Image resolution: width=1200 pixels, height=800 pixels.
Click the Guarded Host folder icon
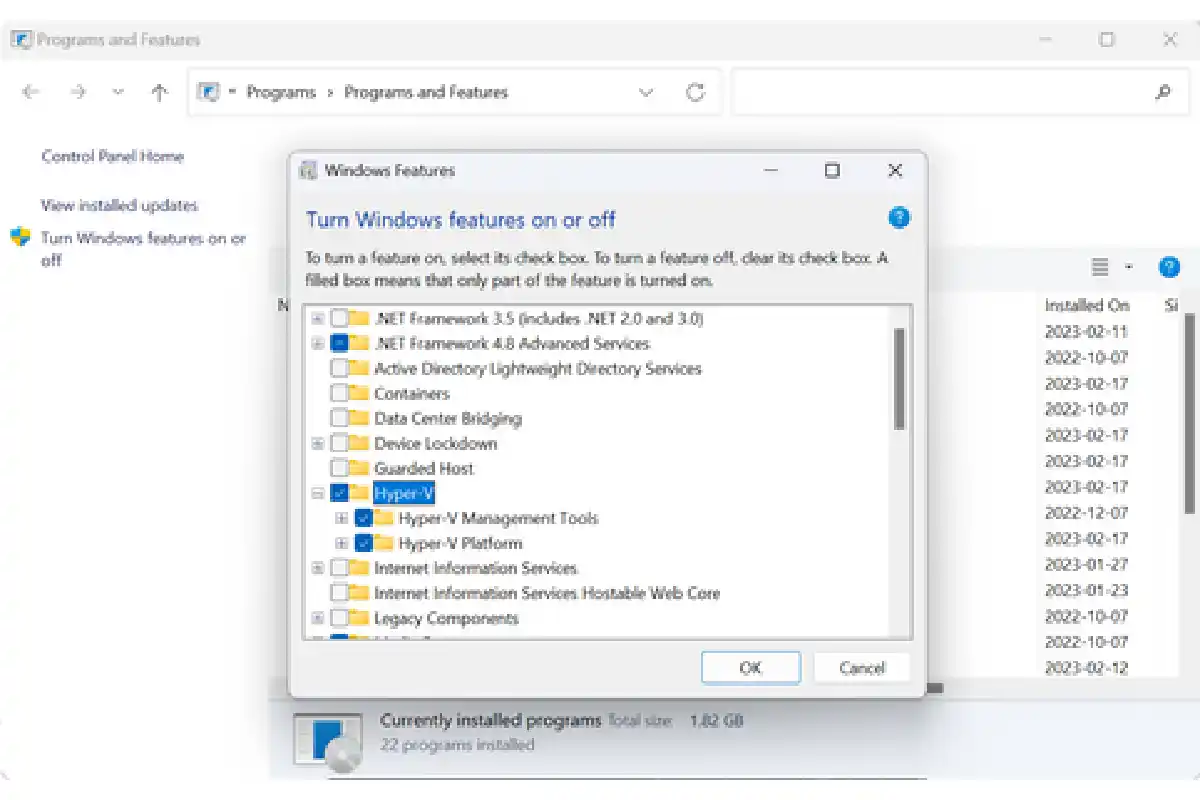coord(359,468)
